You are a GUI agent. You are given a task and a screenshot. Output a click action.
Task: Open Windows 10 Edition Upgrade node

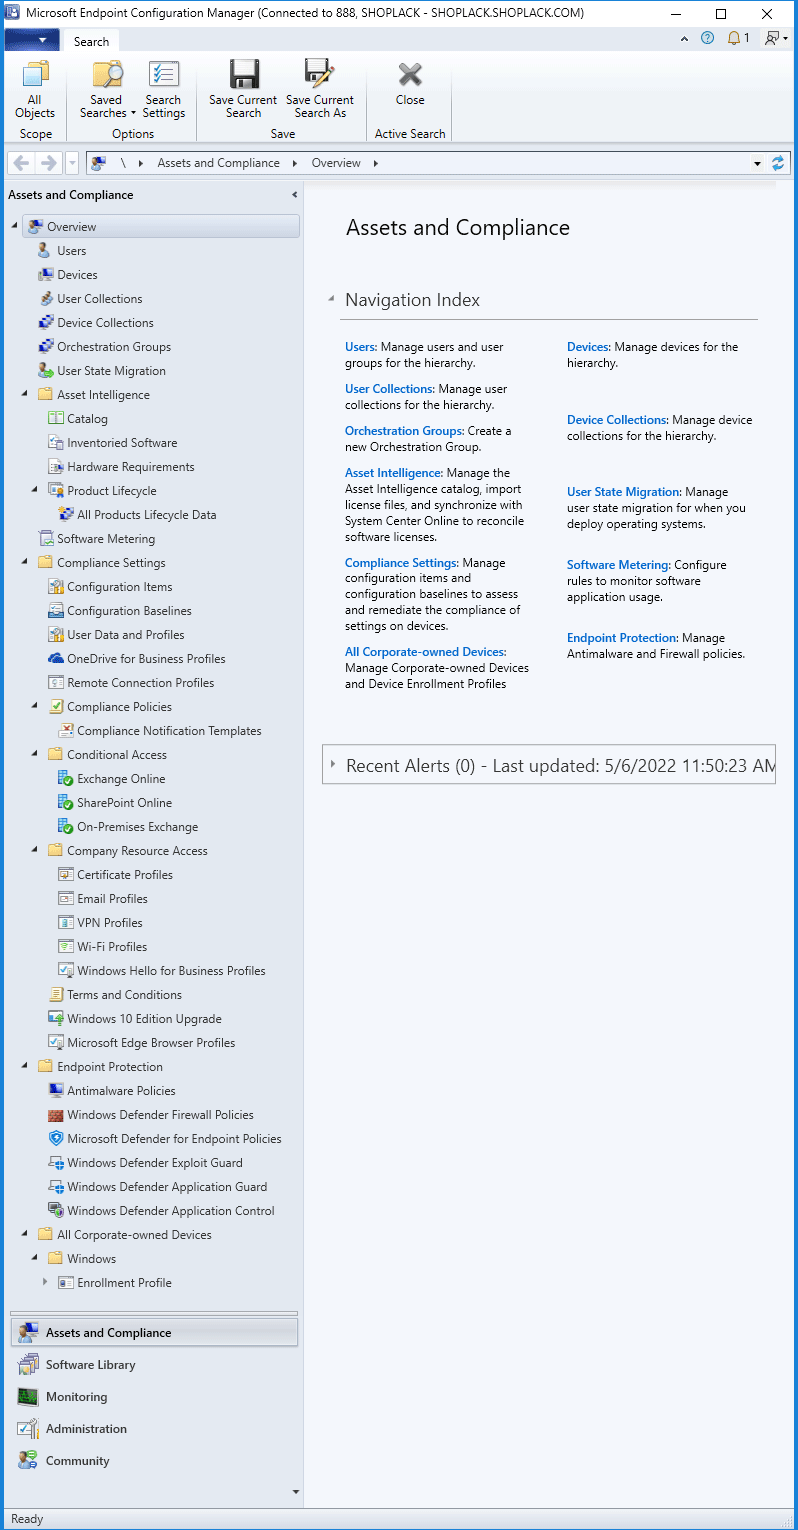point(144,1019)
